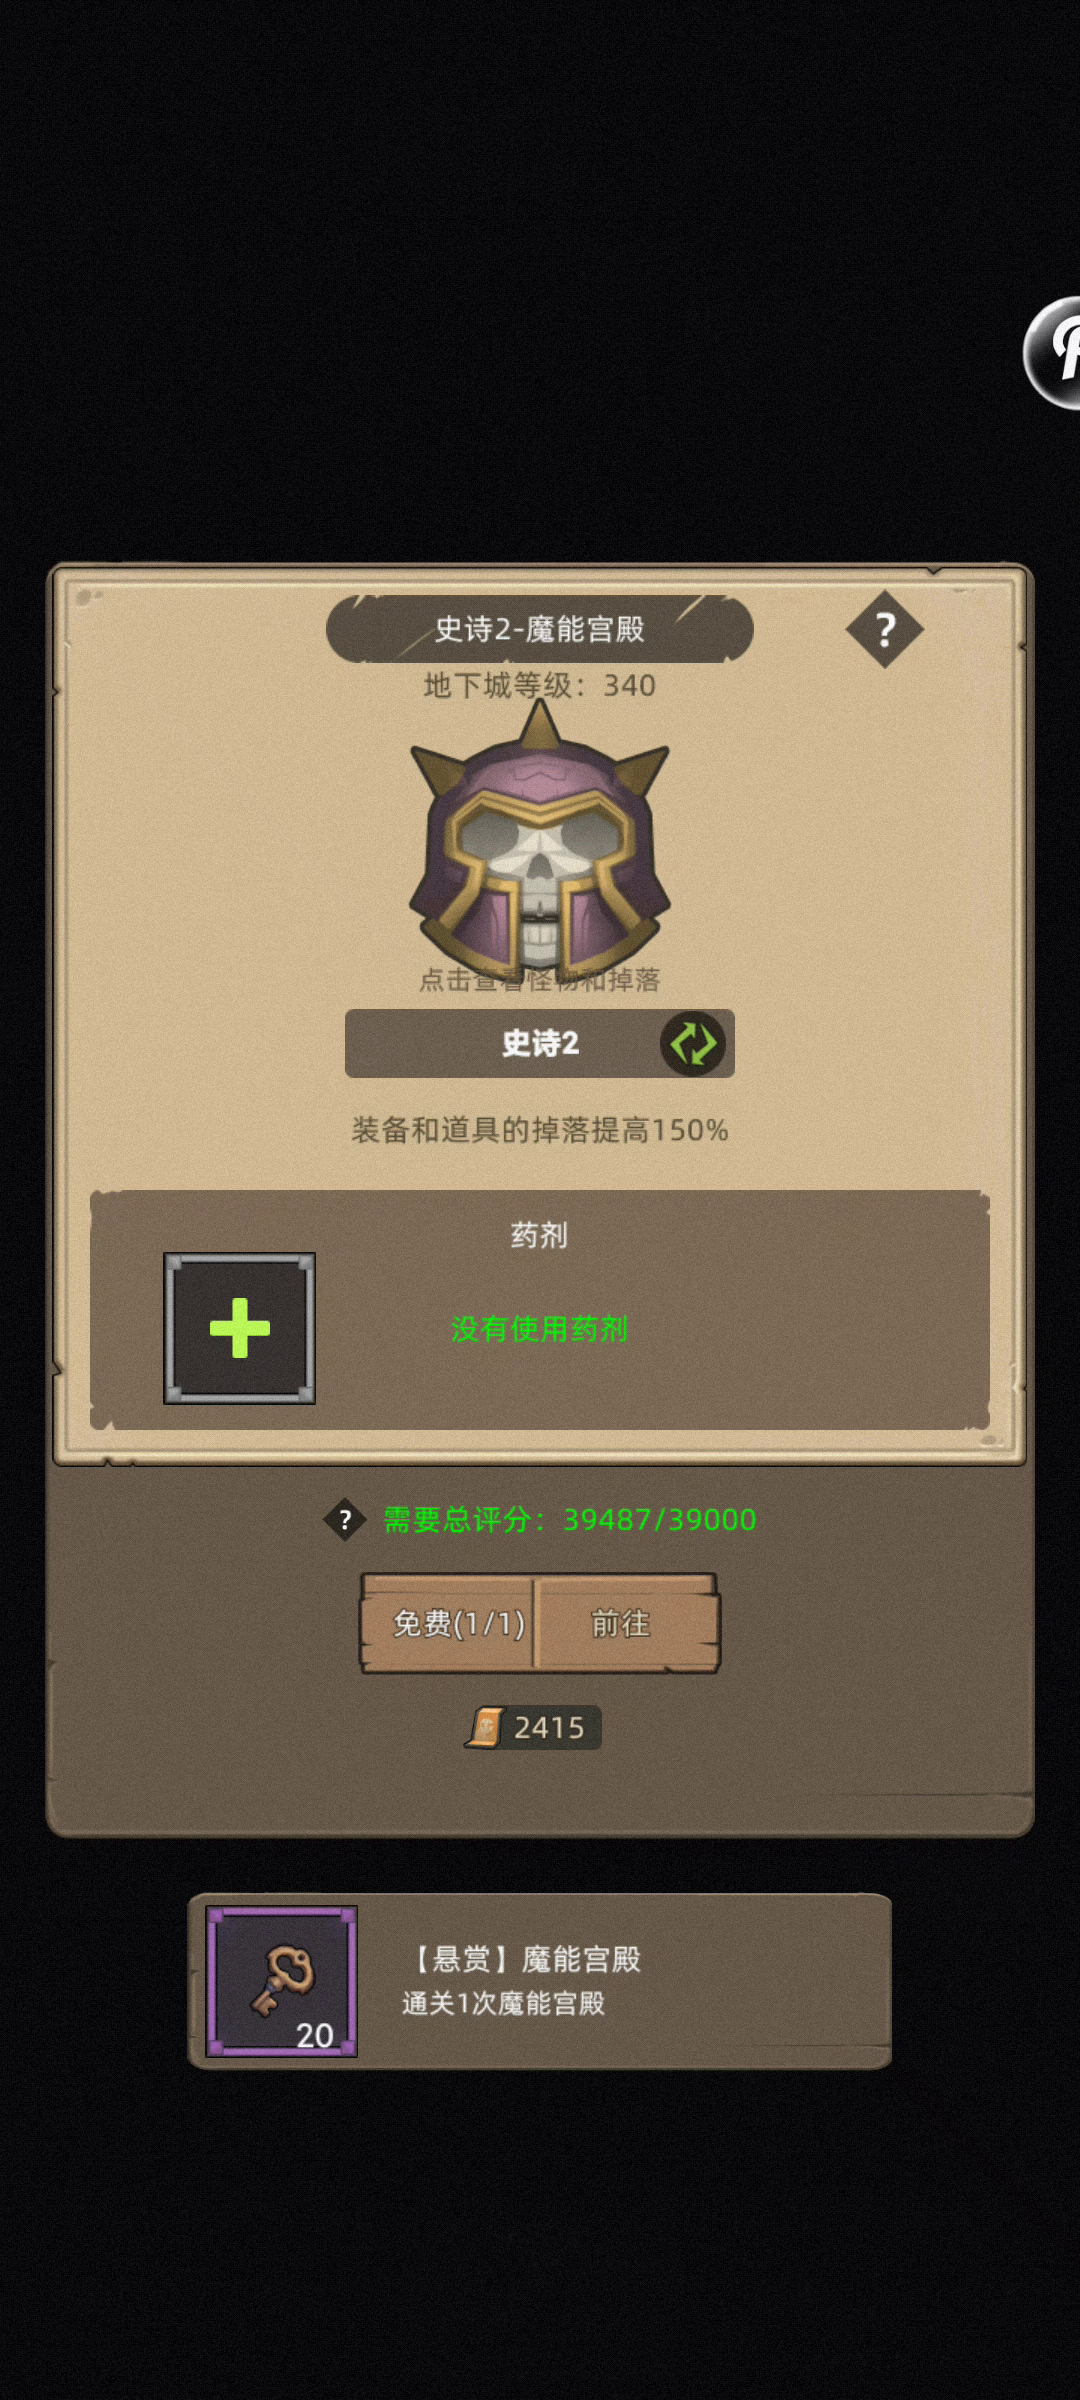Select the 史诗2-魔能宫殿 title banner
Image resolution: width=1080 pixels, height=2400 pixels.
pyautogui.click(x=540, y=629)
